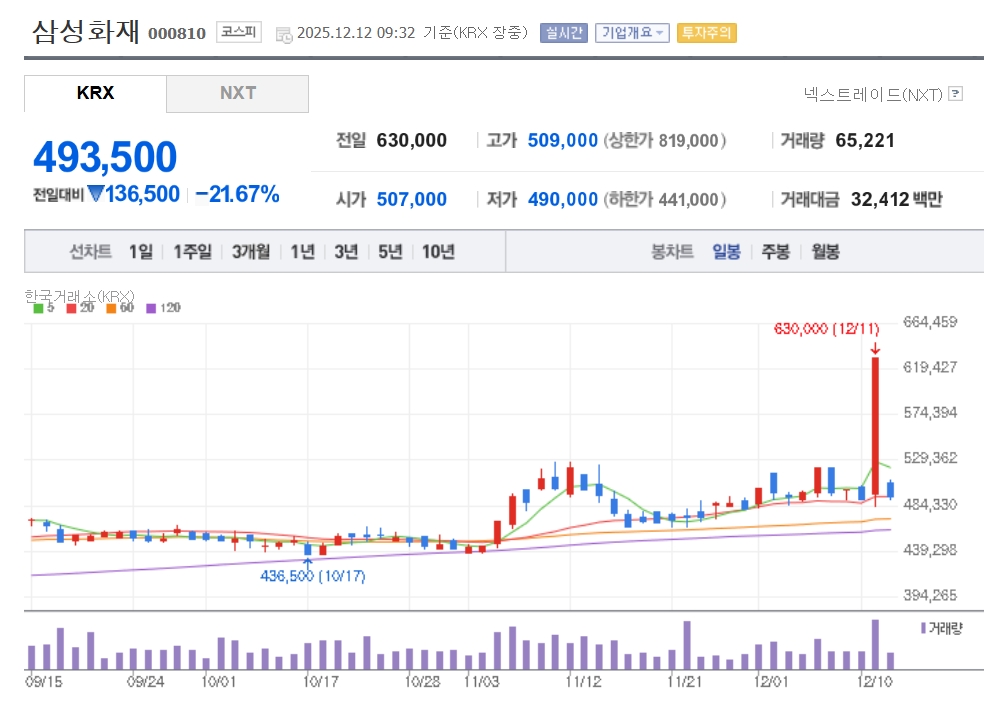984x722 pixels.
Task: Click the purple 거래량 legend marker
Action: coord(922,628)
